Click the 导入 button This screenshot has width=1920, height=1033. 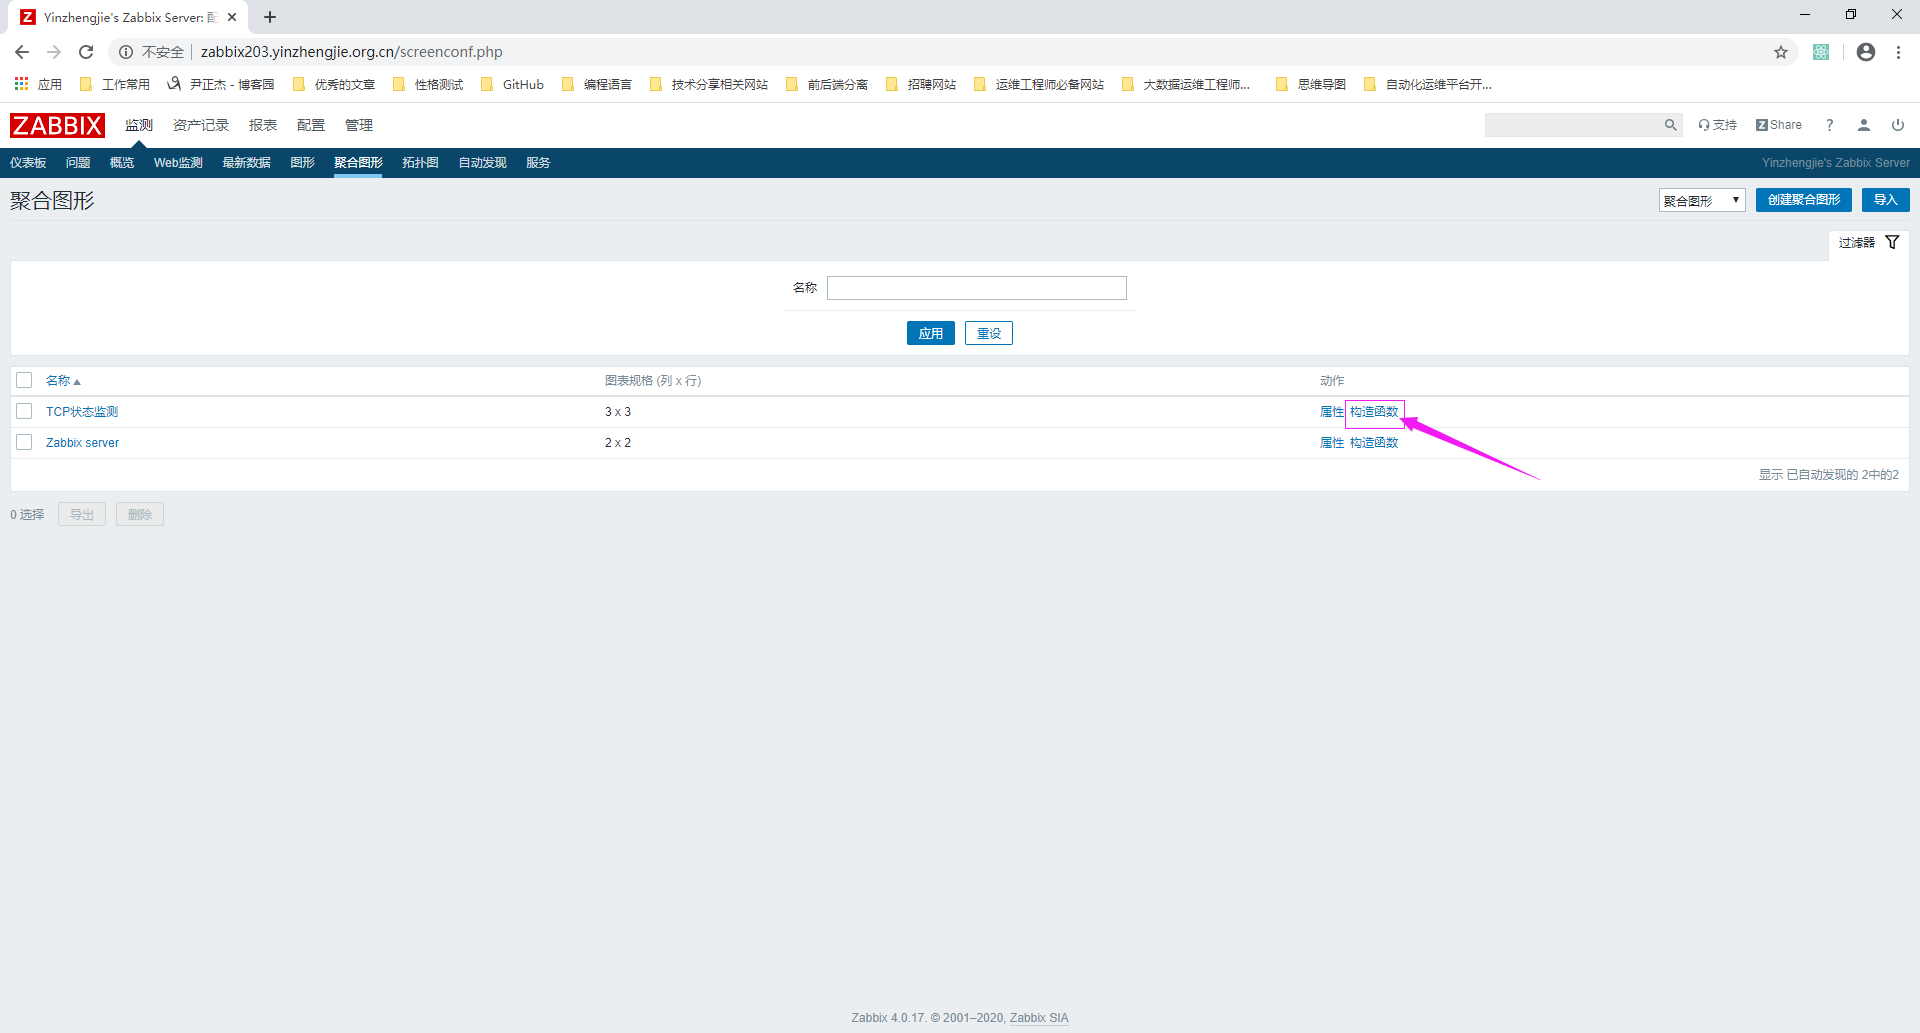(x=1886, y=200)
